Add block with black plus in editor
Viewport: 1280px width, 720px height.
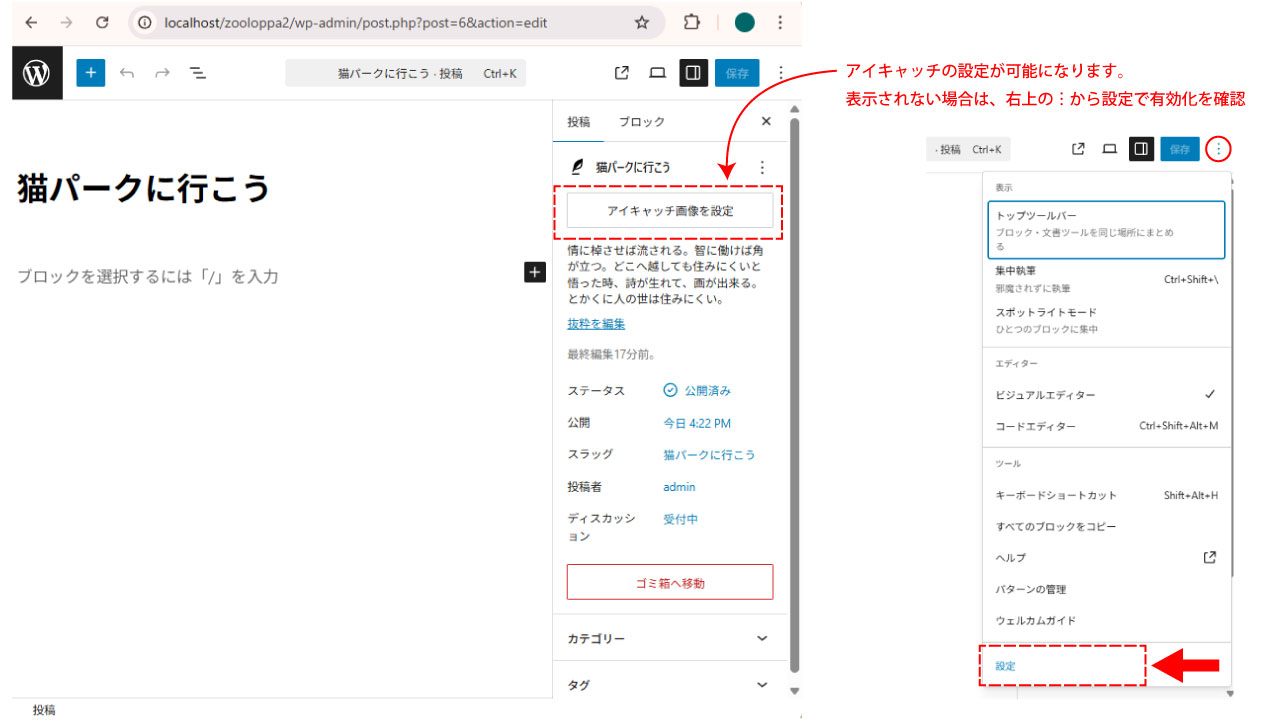click(x=535, y=272)
